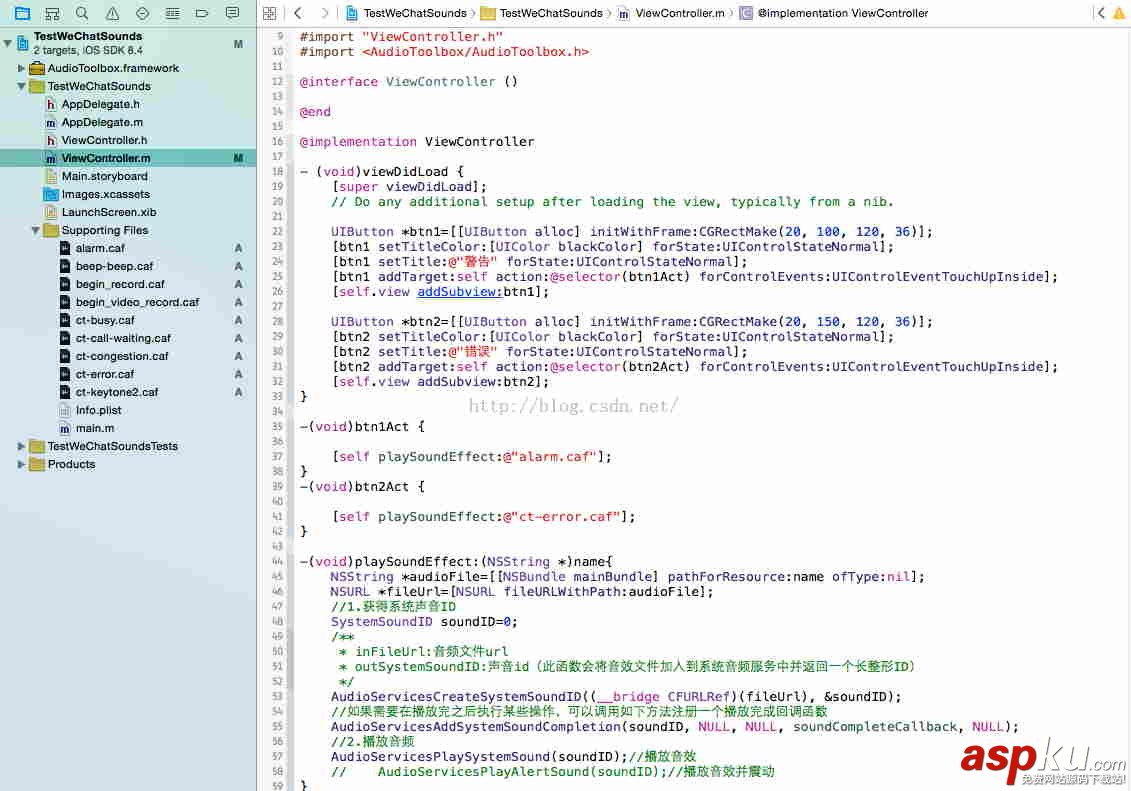
Task: Click line number 44 in gutter
Action: pos(278,562)
